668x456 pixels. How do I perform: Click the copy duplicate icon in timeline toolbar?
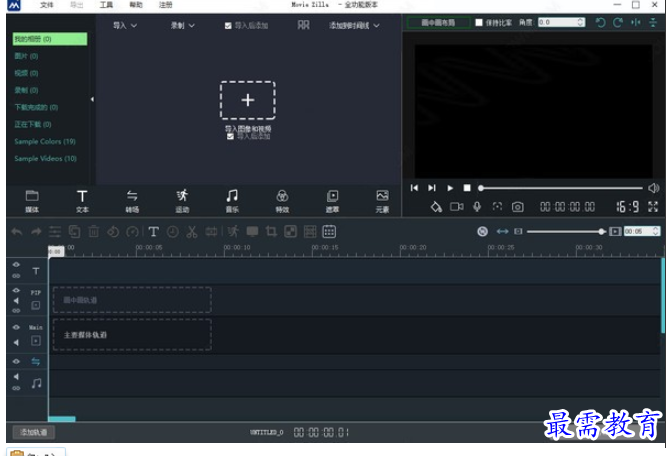click(x=75, y=231)
